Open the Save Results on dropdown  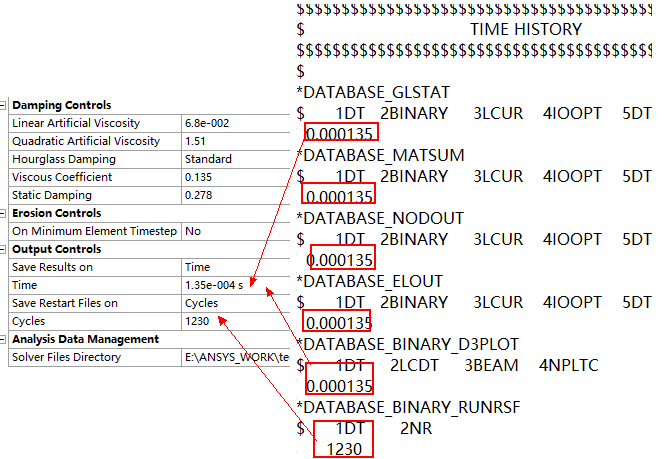[229, 267]
